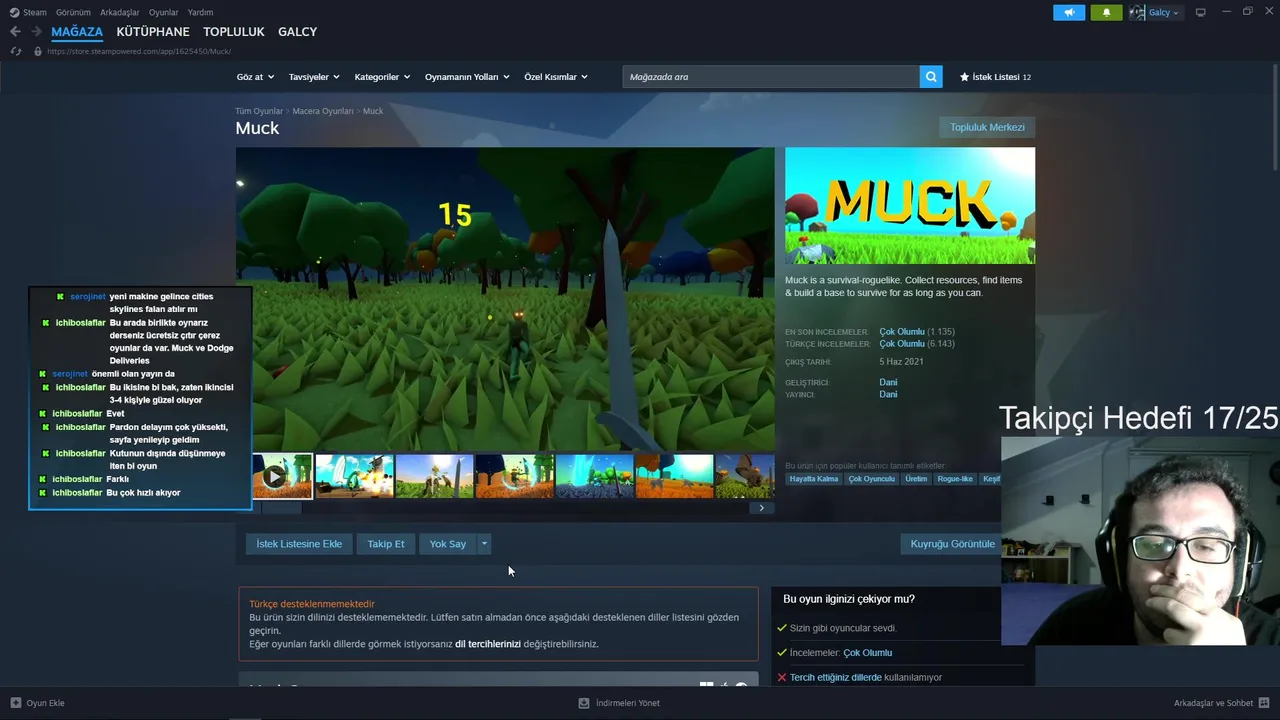Switch to the KÜTÜPHANE tab
Image resolution: width=1280 pixels, height=720 pixels.
[153, 32]
